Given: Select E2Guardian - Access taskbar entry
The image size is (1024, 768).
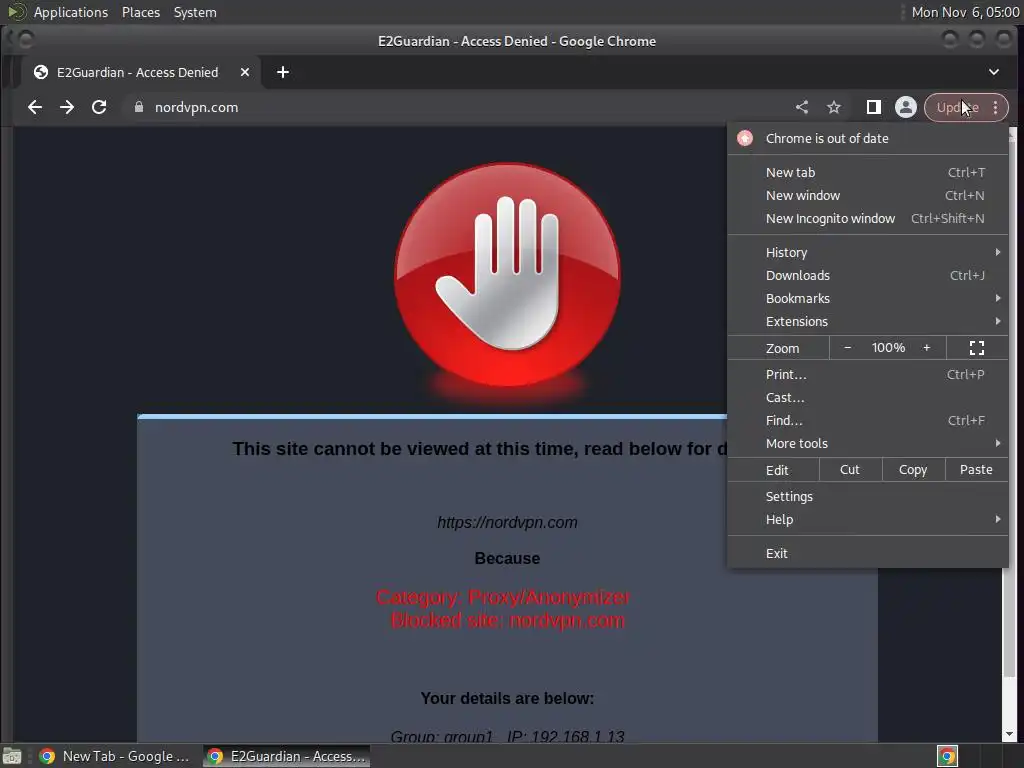Looking at the screenshot, I should click(286, 756).
